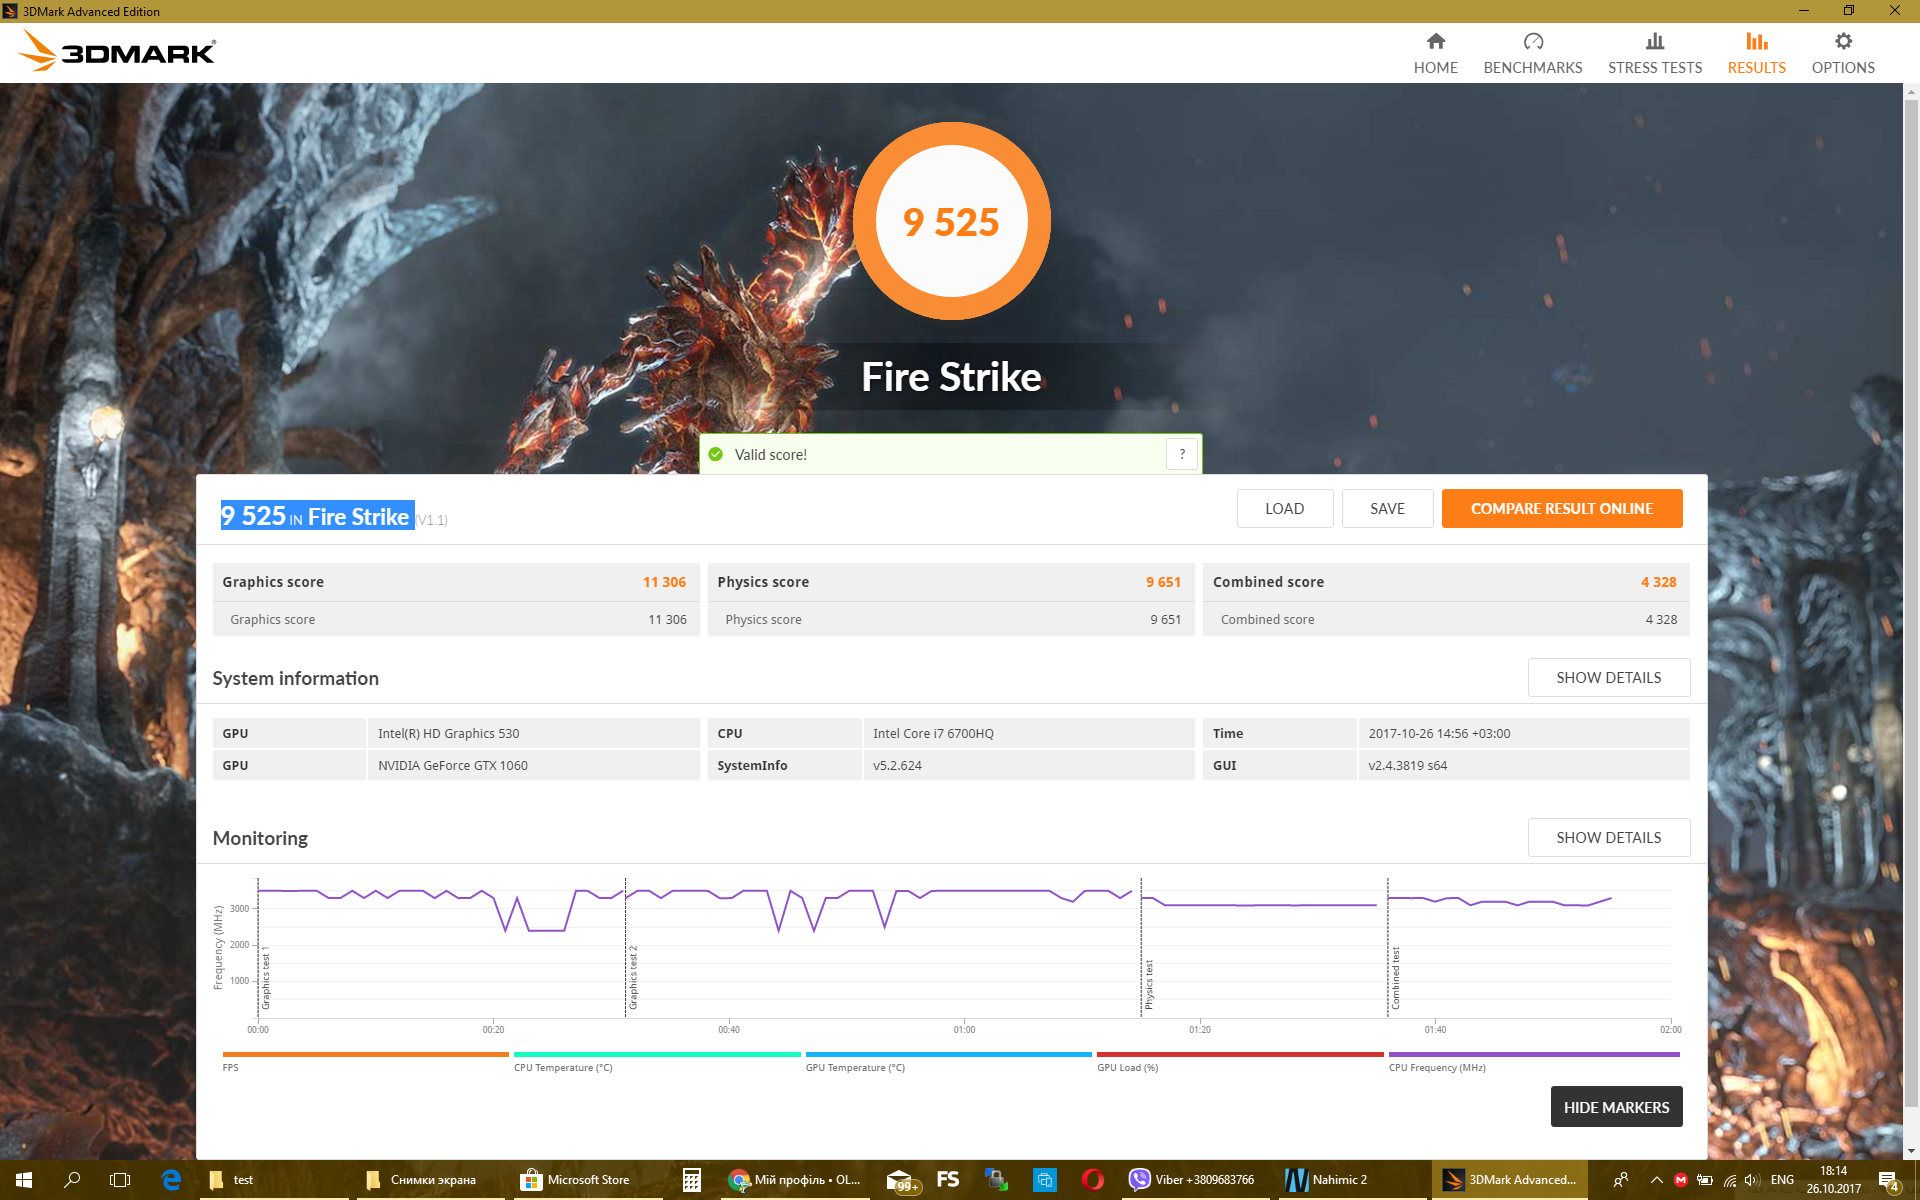Screen dimensions: 1920x1200
Task: Click the Physics test marker
Action: (x=1148, y=984)
